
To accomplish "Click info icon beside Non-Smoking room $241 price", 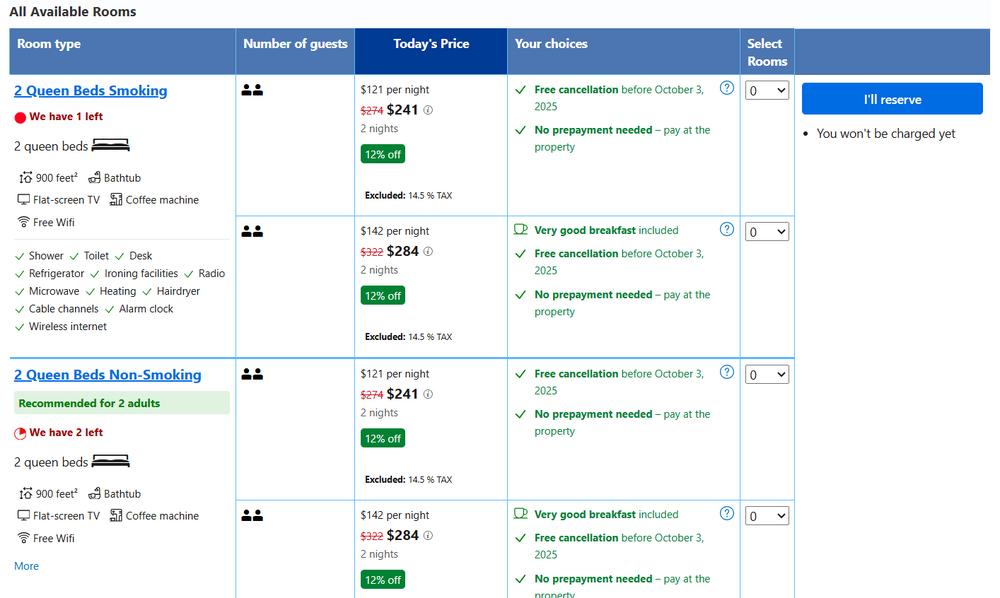I will [429, 395].
